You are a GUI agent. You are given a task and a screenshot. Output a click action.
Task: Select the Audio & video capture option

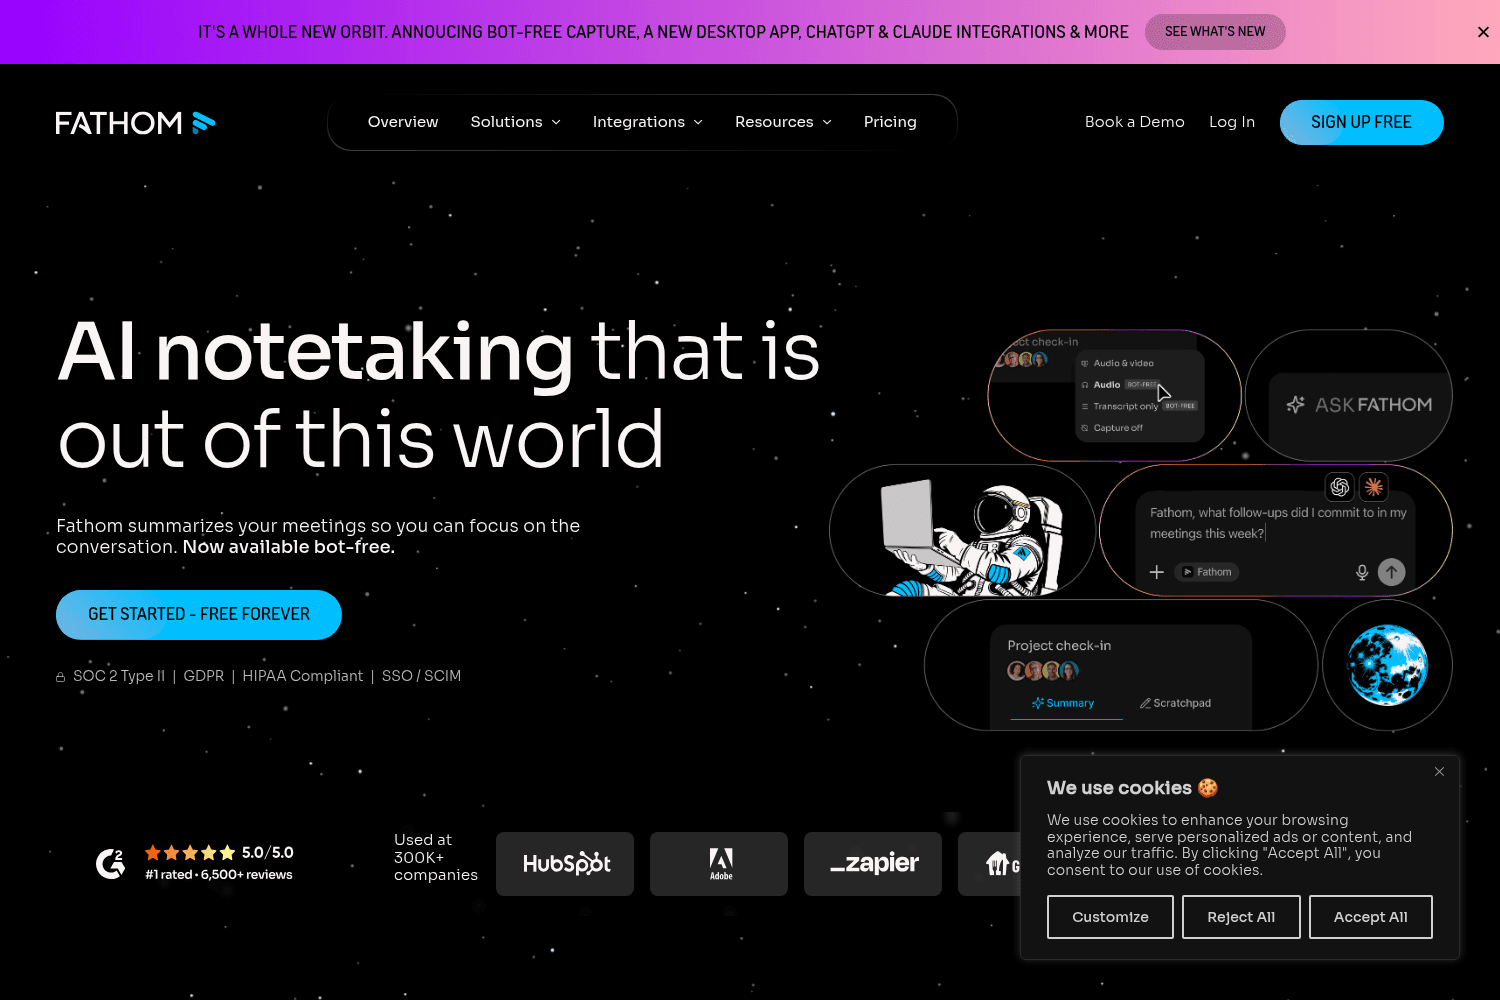click(1118, 363)
